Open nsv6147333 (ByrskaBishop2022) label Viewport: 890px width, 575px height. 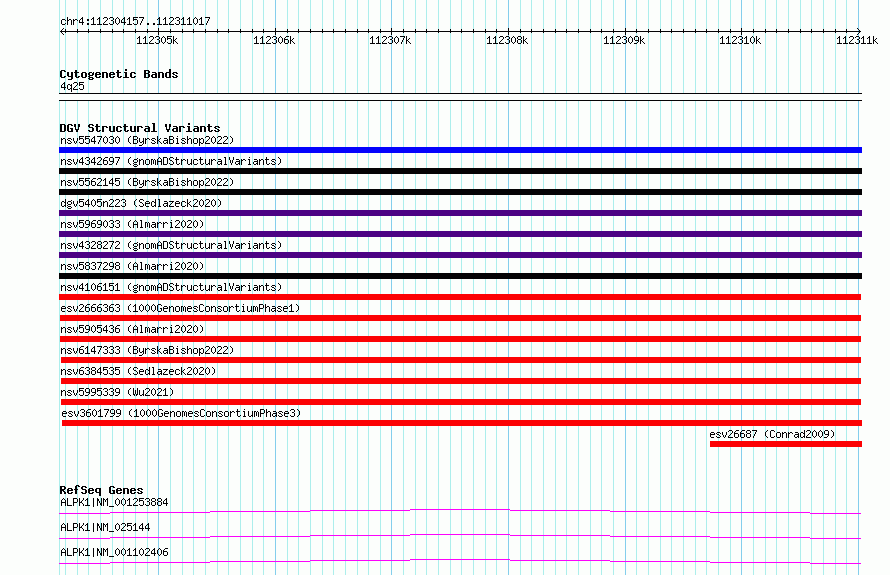click(147, 350)
